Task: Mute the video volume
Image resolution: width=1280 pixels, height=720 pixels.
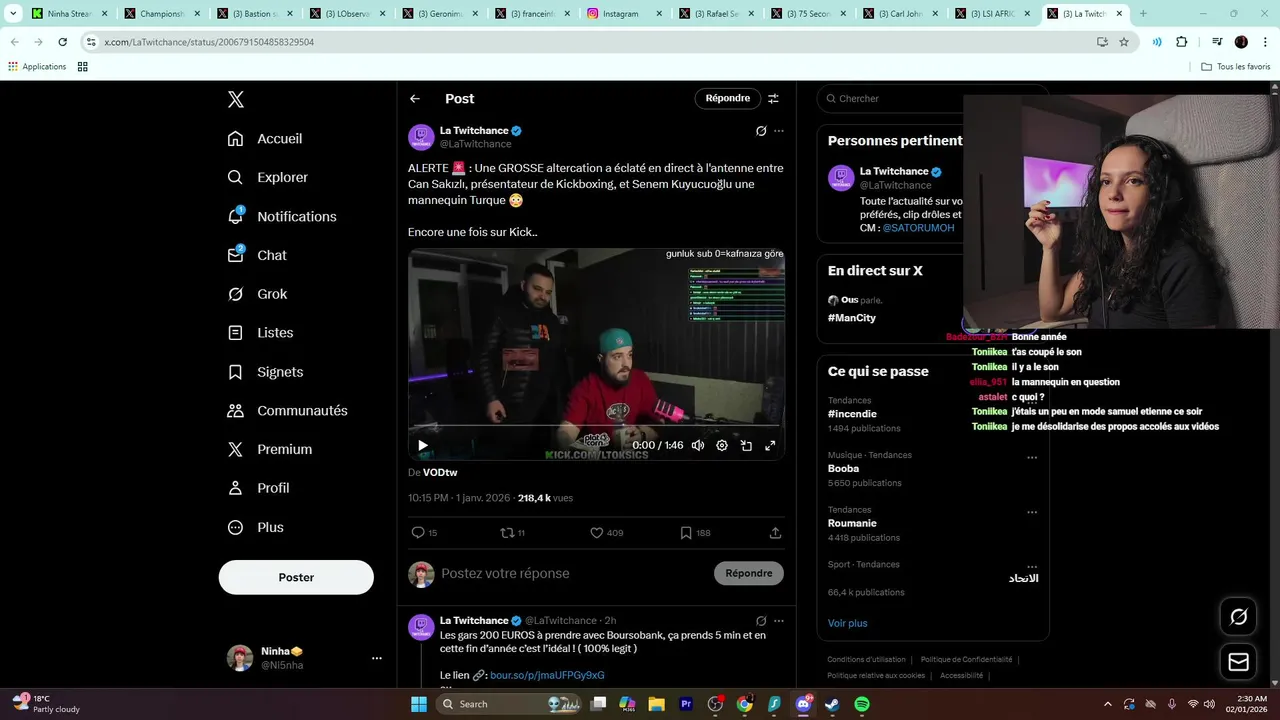Action: pyautogui.click(x=698, y=446)
